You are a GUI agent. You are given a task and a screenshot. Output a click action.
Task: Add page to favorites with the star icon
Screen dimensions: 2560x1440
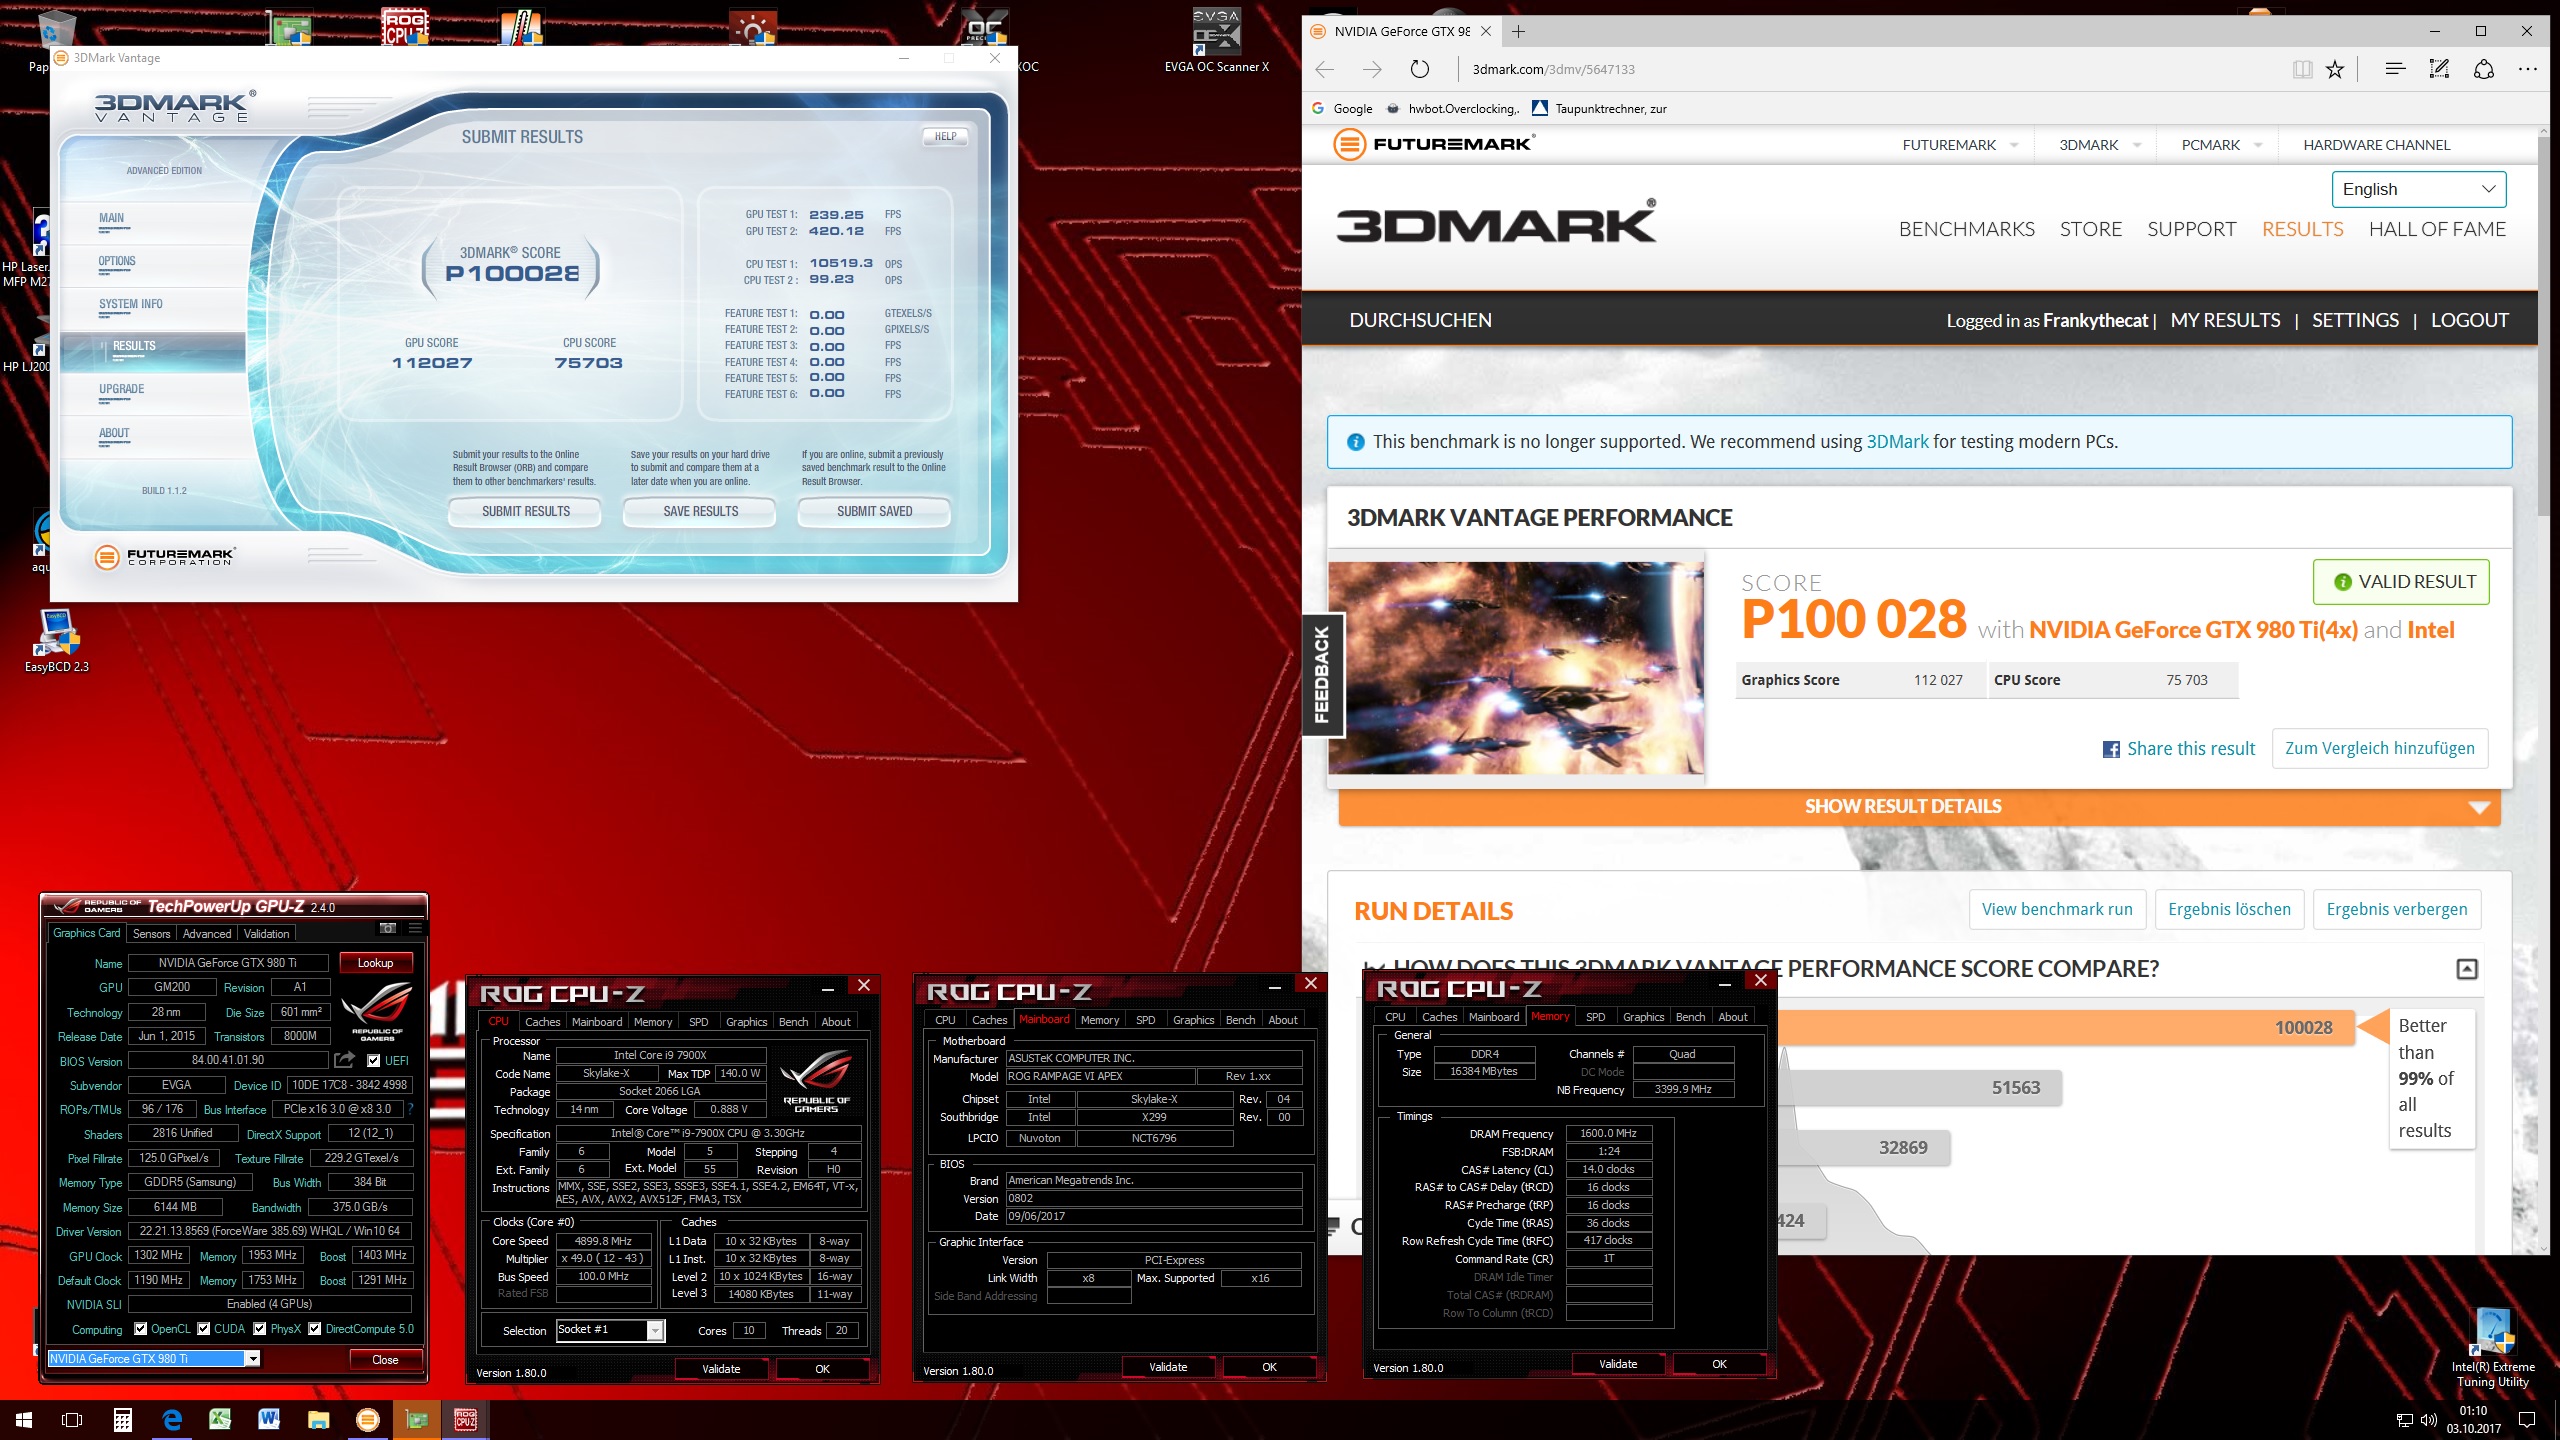pos(2334,69)
